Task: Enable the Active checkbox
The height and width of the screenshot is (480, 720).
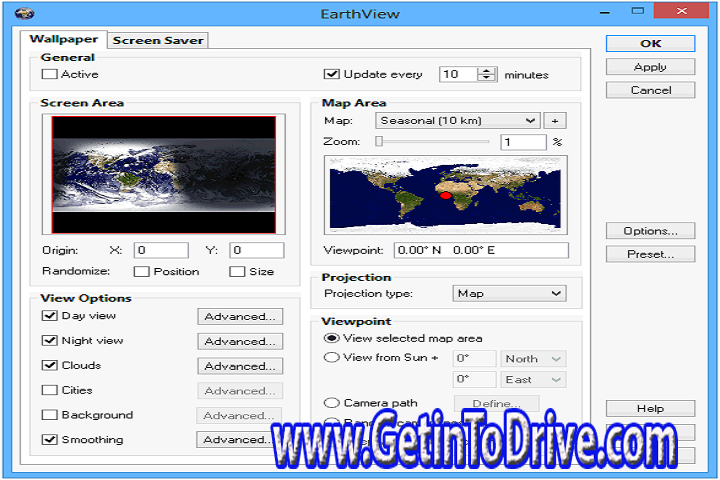Action: click(x=49, y=74)
